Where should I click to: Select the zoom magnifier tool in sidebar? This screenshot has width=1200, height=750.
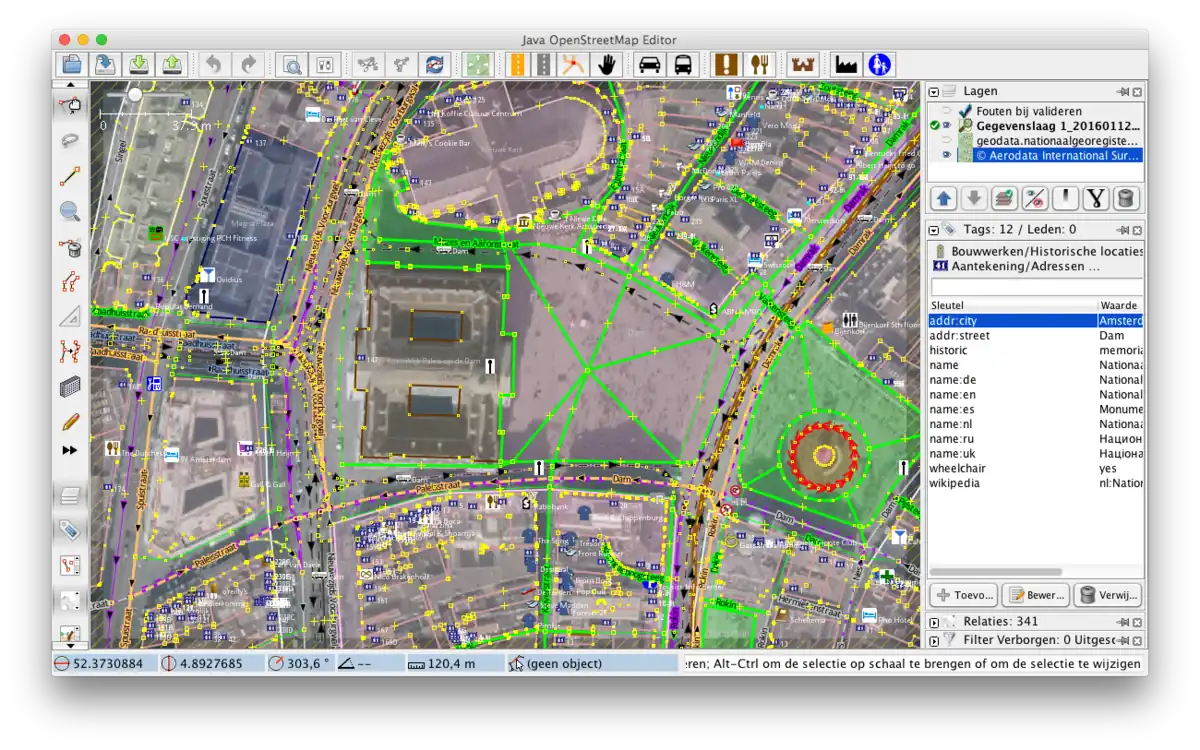70,211
